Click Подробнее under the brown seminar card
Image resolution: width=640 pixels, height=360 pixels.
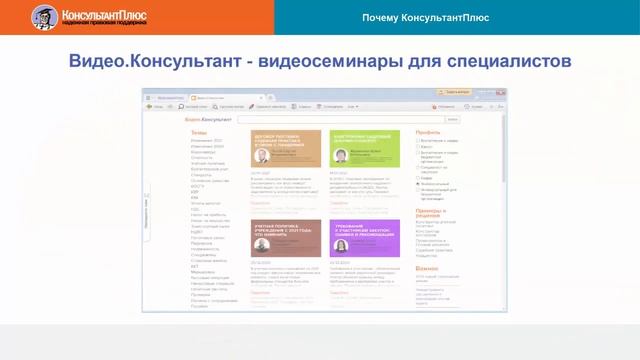click(x=260, y=293)
